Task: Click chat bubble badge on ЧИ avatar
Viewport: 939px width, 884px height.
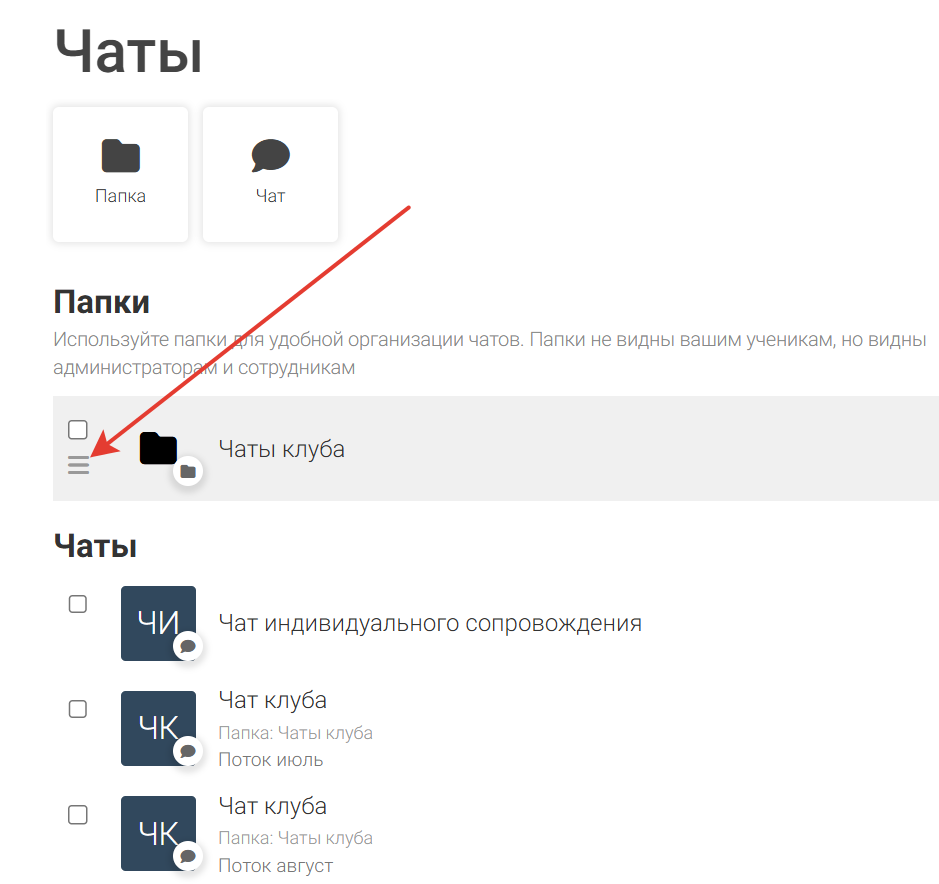Action: point(188,646)
